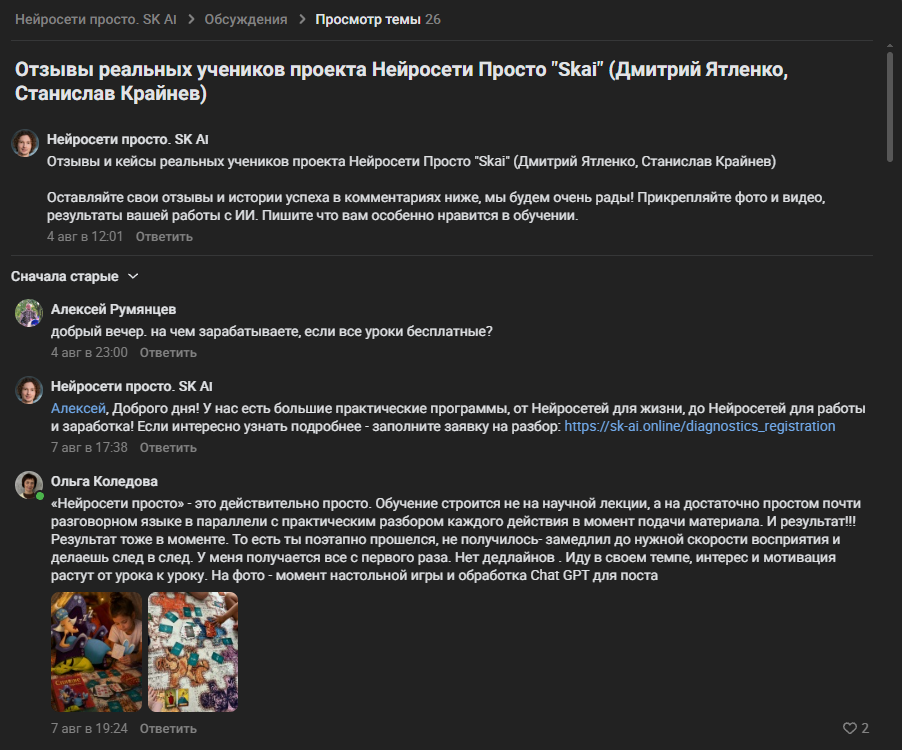Open the board game photo with the girl
The image size is (902, 750).
[96, 652]
